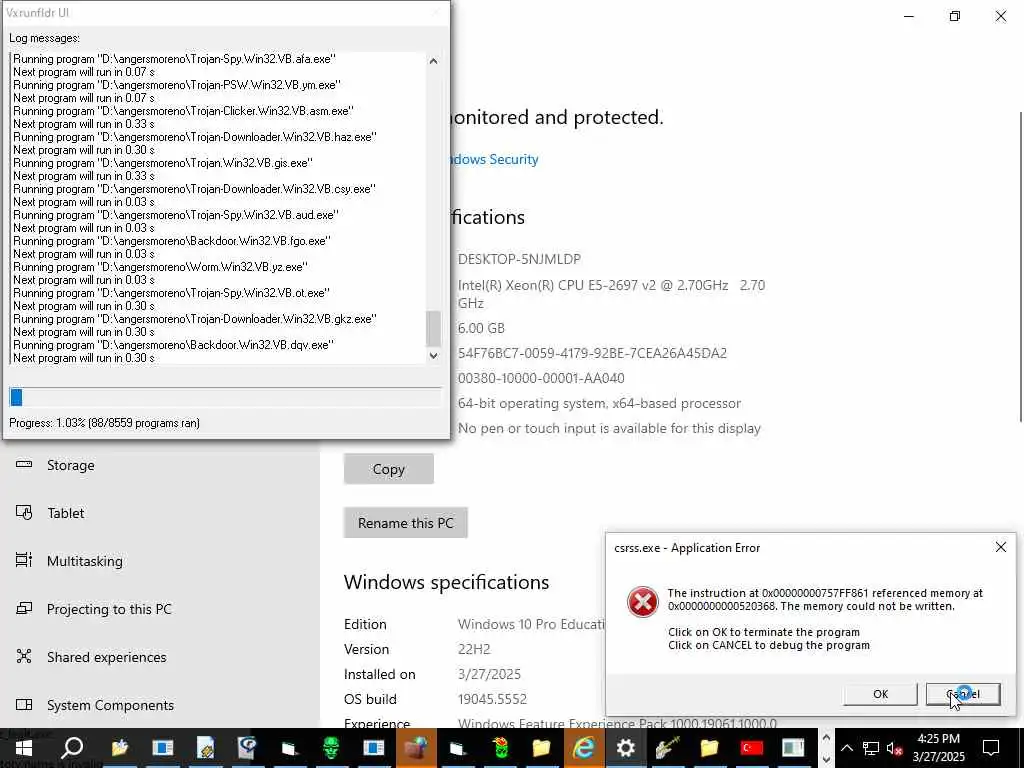Open the Windows Security link
Viewport: 1024px width, 768px height.
(x=494, y=159)
